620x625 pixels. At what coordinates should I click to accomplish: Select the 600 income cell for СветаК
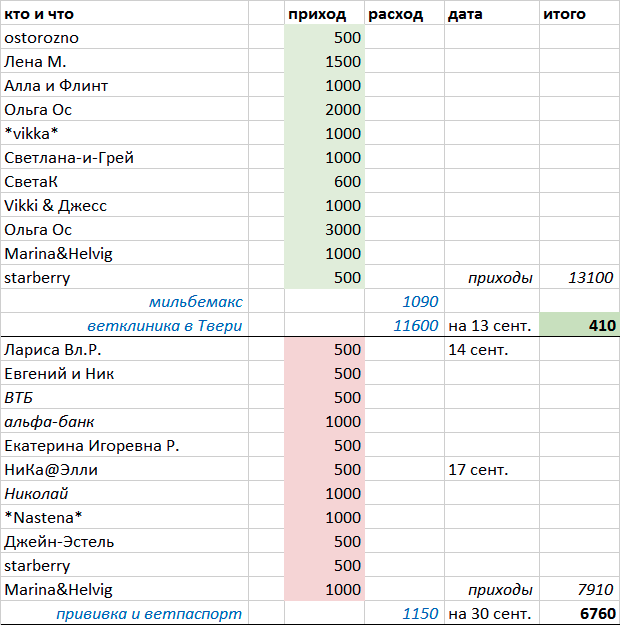(x=347, y=182)
